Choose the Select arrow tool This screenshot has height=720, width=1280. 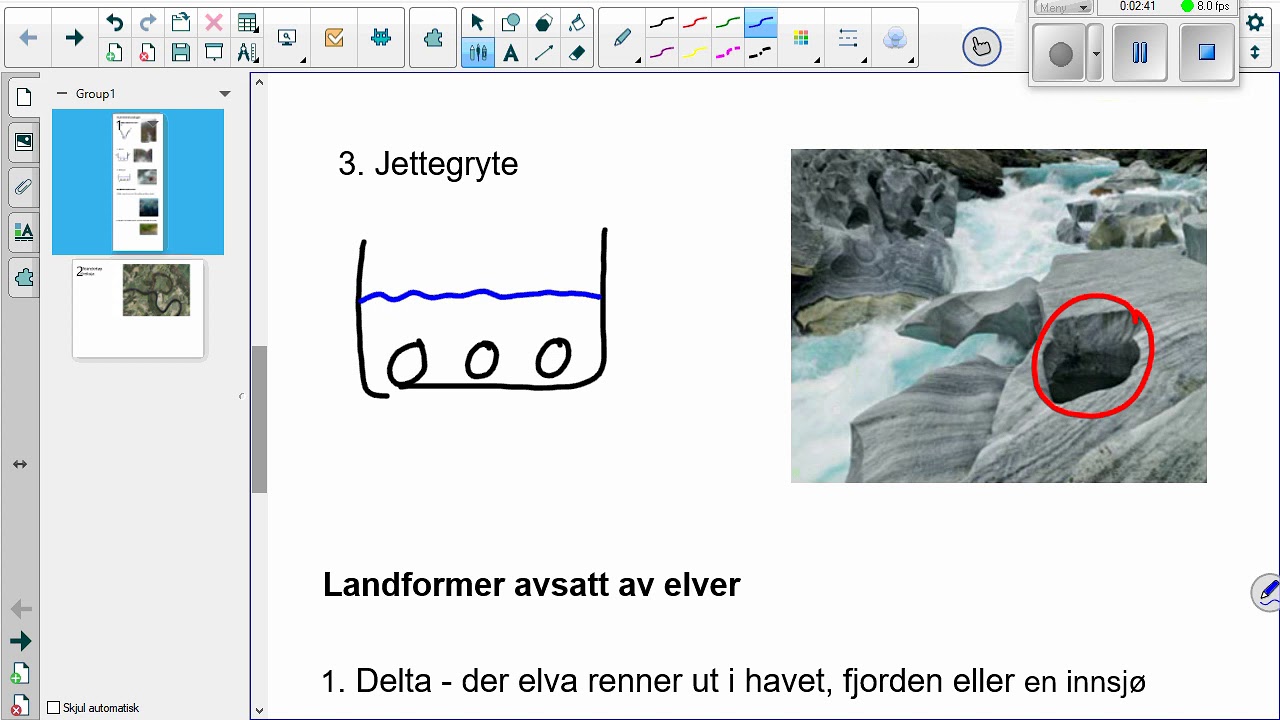[477, 22]
